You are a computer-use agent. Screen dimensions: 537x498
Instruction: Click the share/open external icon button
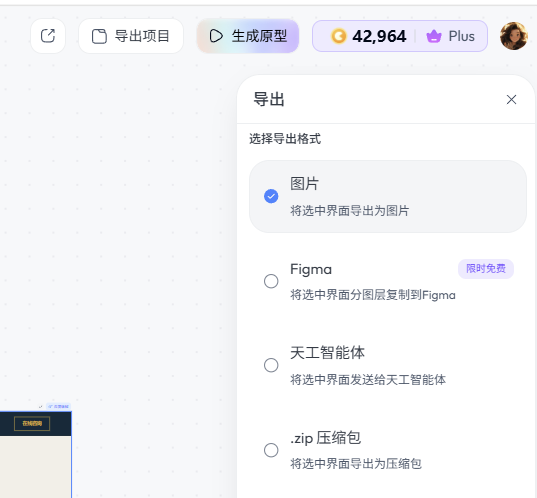[x=48, y=36]
